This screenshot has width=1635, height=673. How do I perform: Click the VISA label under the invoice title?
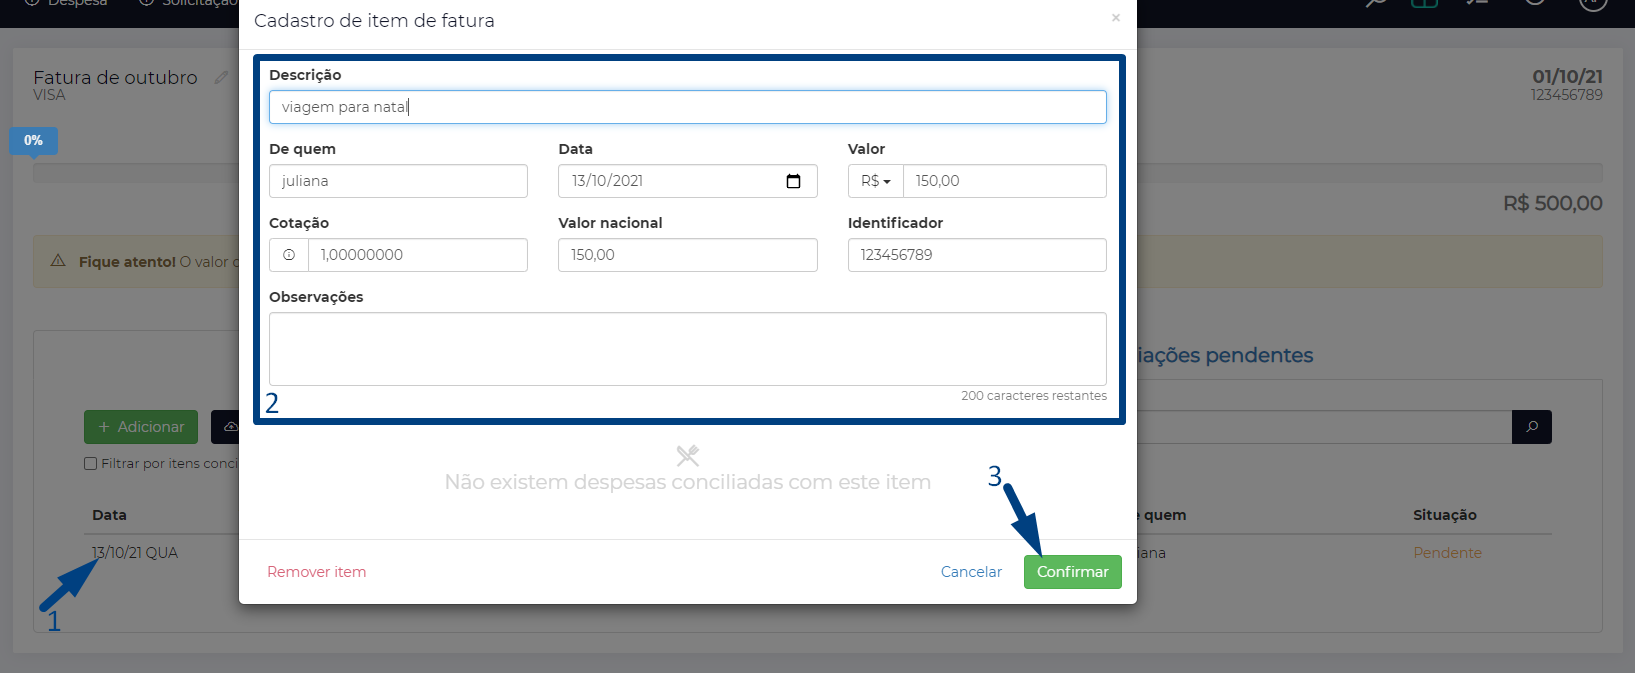tap(49, 95)
